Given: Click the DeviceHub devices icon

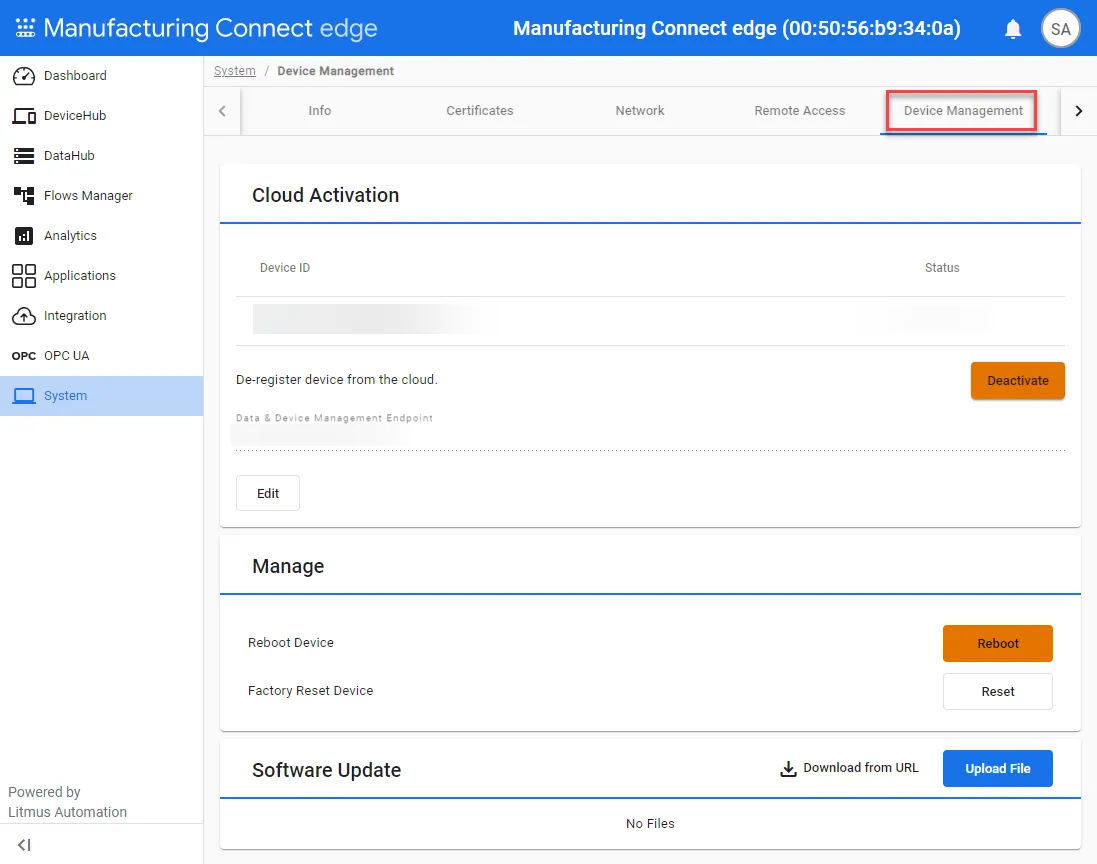Looking at the screenshot, I should coord(24,115).
